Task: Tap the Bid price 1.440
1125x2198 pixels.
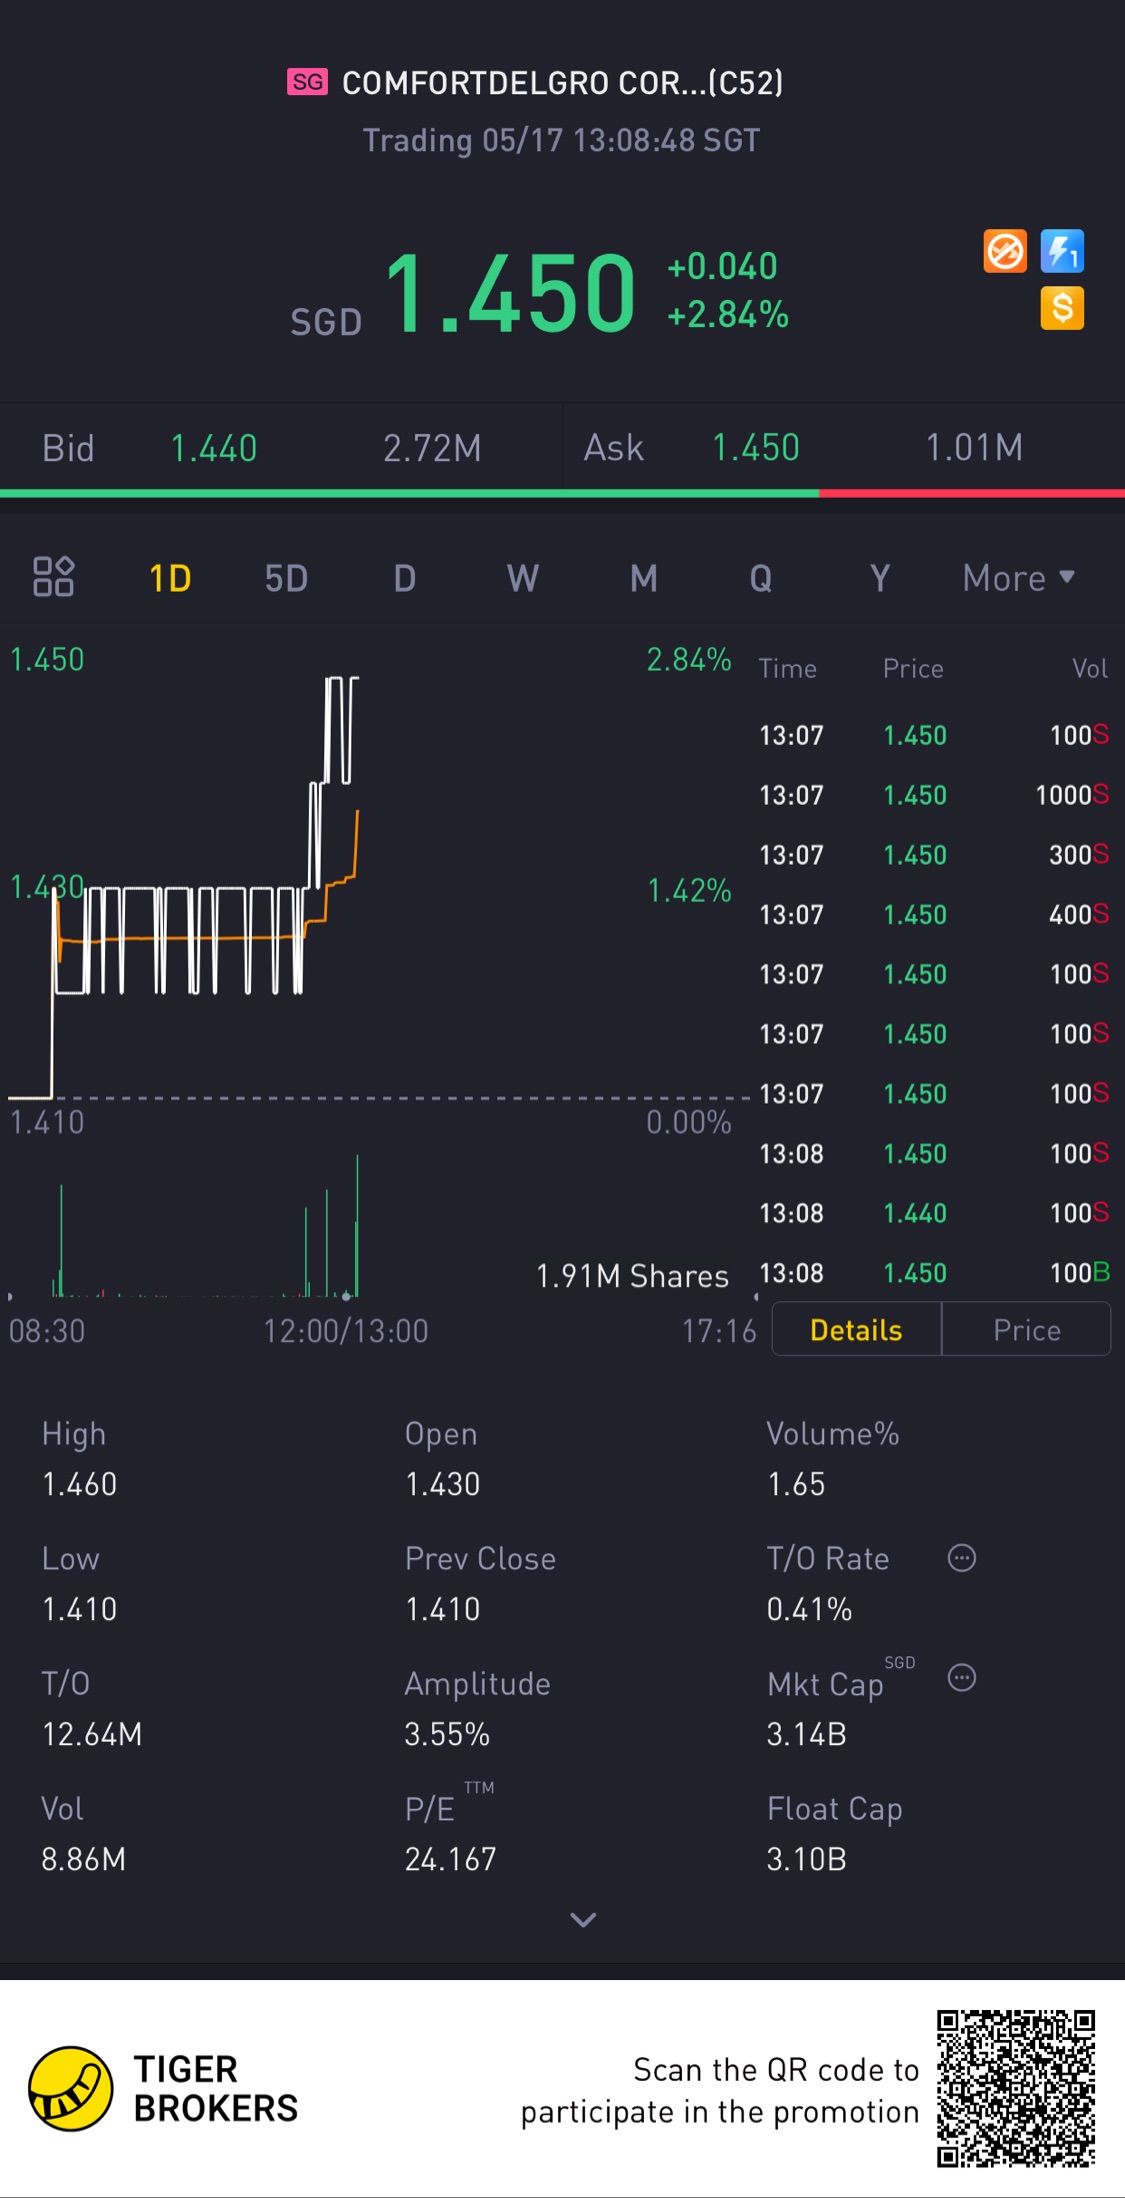Action: [214, 448]
